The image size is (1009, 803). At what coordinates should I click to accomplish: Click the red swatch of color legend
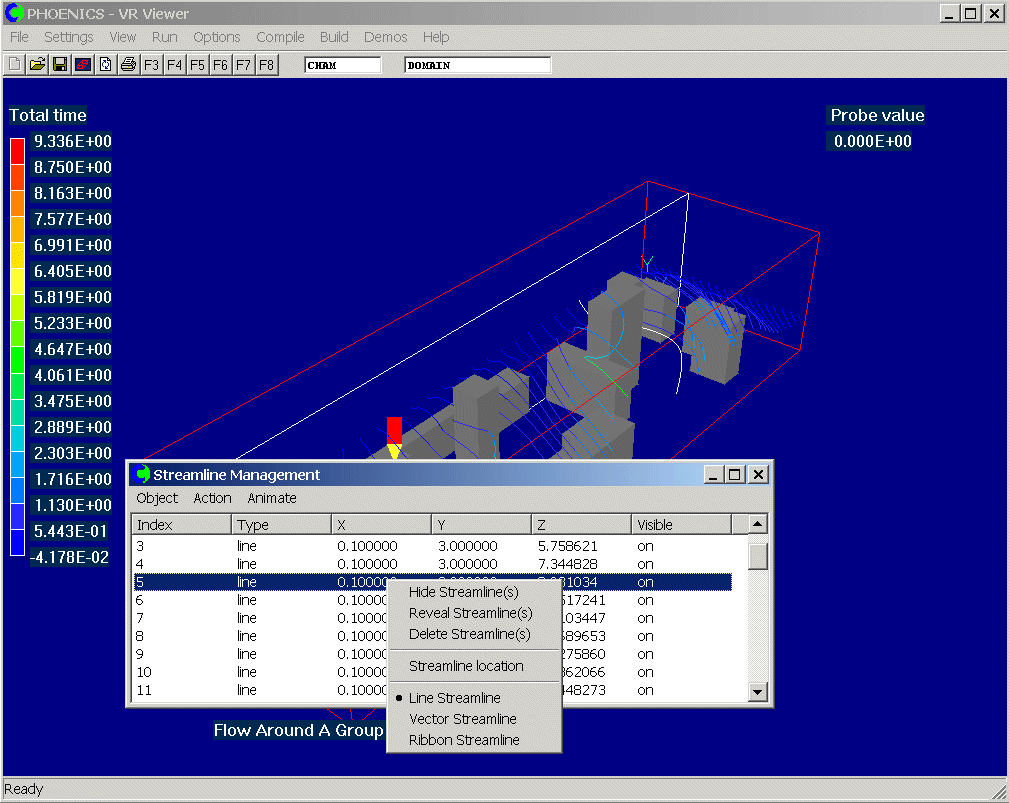pyautogui.click(x=17, y=150)
